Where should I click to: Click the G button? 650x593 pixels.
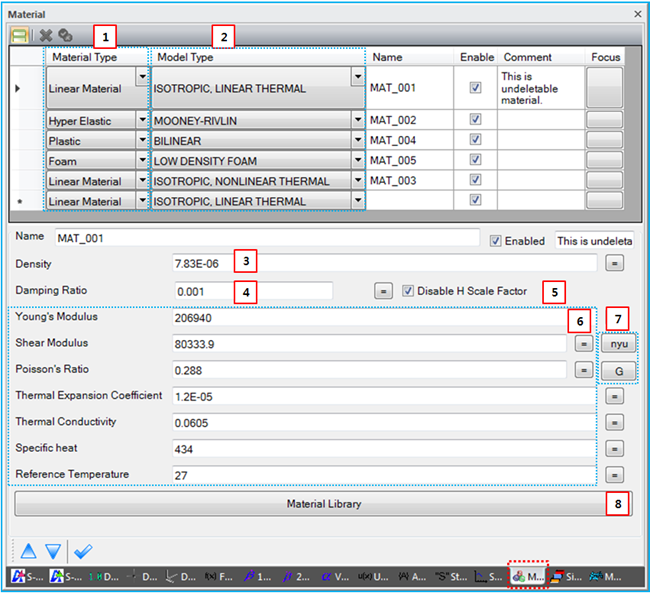[x=619, y=371]
